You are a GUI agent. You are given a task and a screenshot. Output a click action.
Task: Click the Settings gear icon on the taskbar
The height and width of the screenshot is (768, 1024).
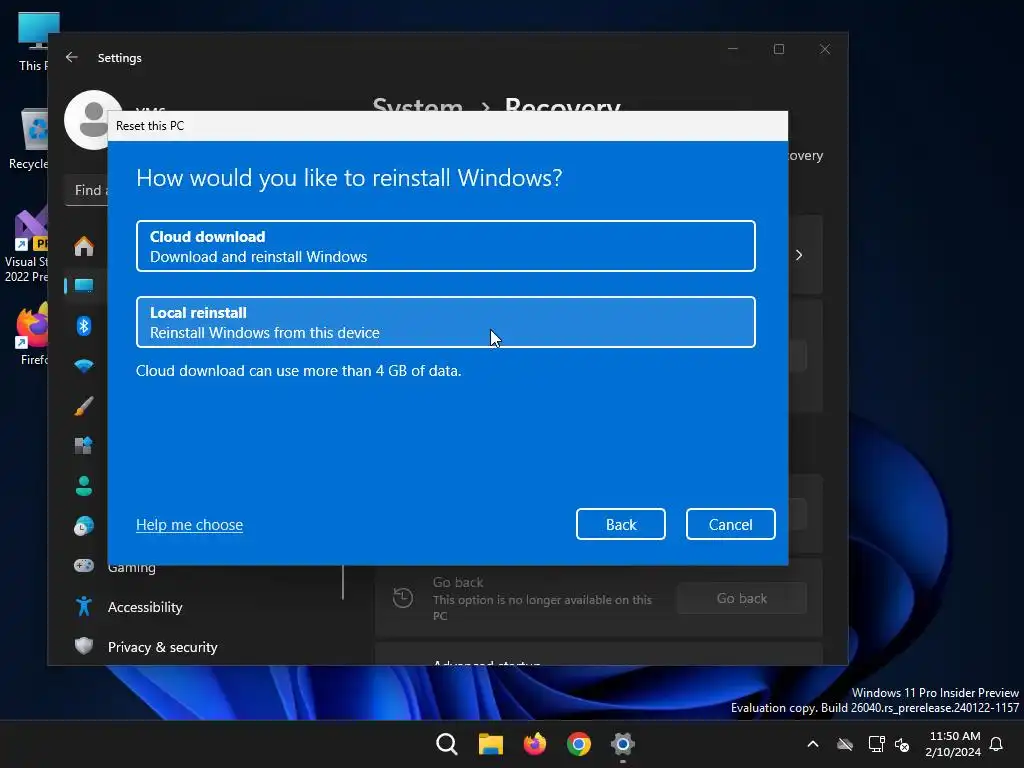tap(622, 744)
